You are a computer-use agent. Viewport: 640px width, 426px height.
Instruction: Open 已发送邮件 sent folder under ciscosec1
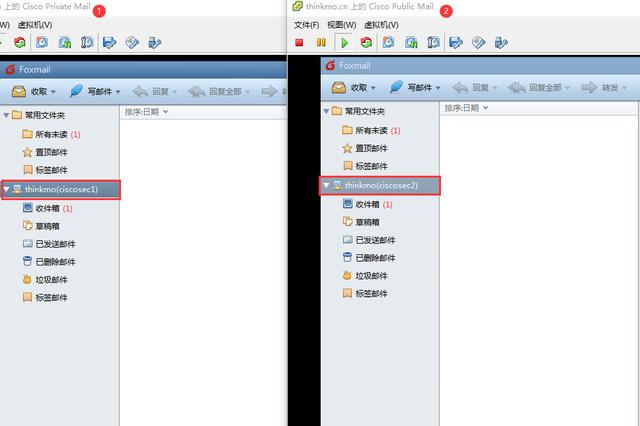[49, 244]
